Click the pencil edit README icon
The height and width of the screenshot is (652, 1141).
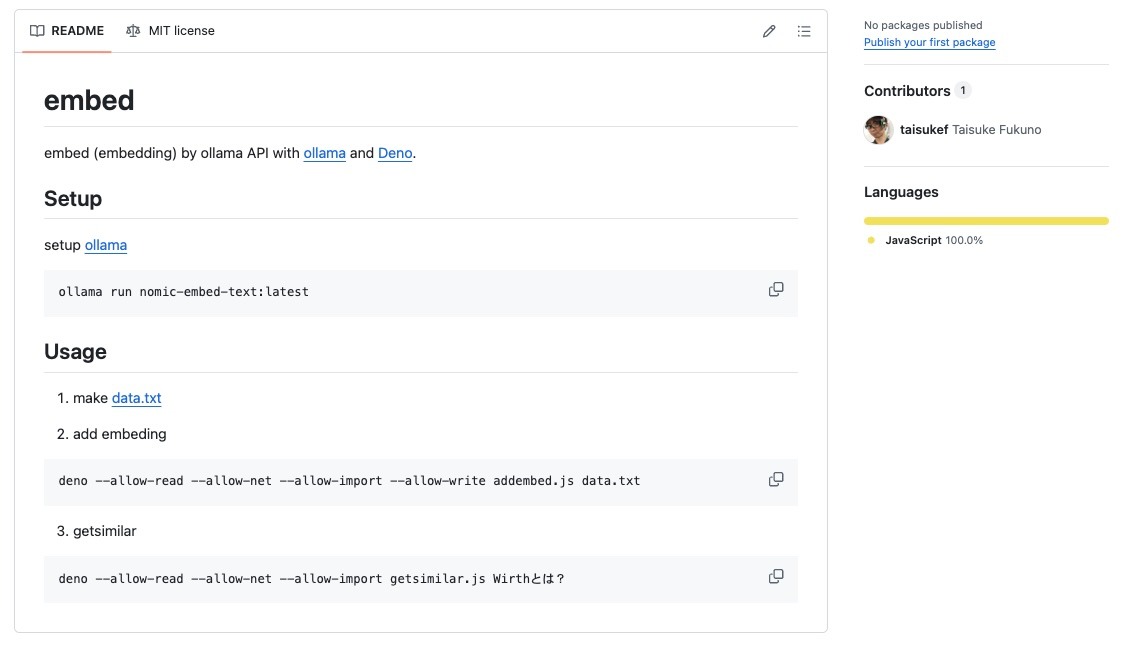(x=769, y=31)
